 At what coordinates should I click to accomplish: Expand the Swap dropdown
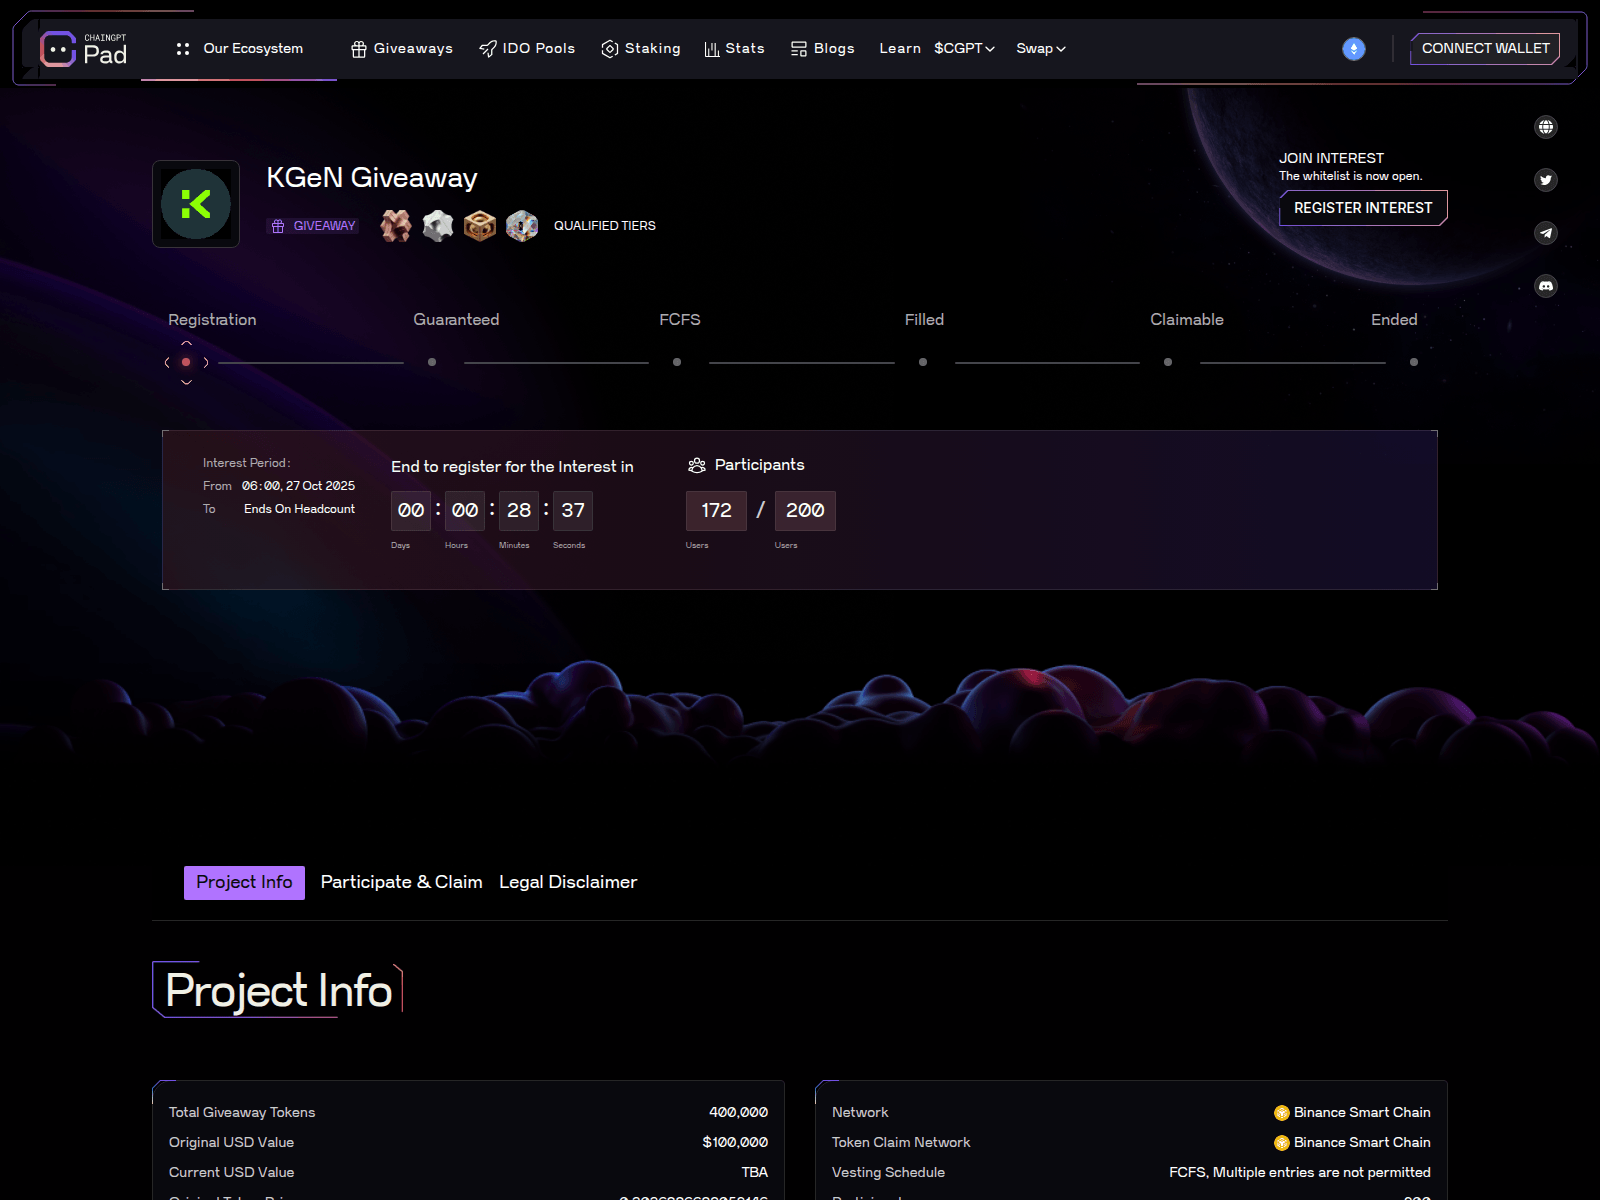pyautogui.click(x=1041, y=48)
